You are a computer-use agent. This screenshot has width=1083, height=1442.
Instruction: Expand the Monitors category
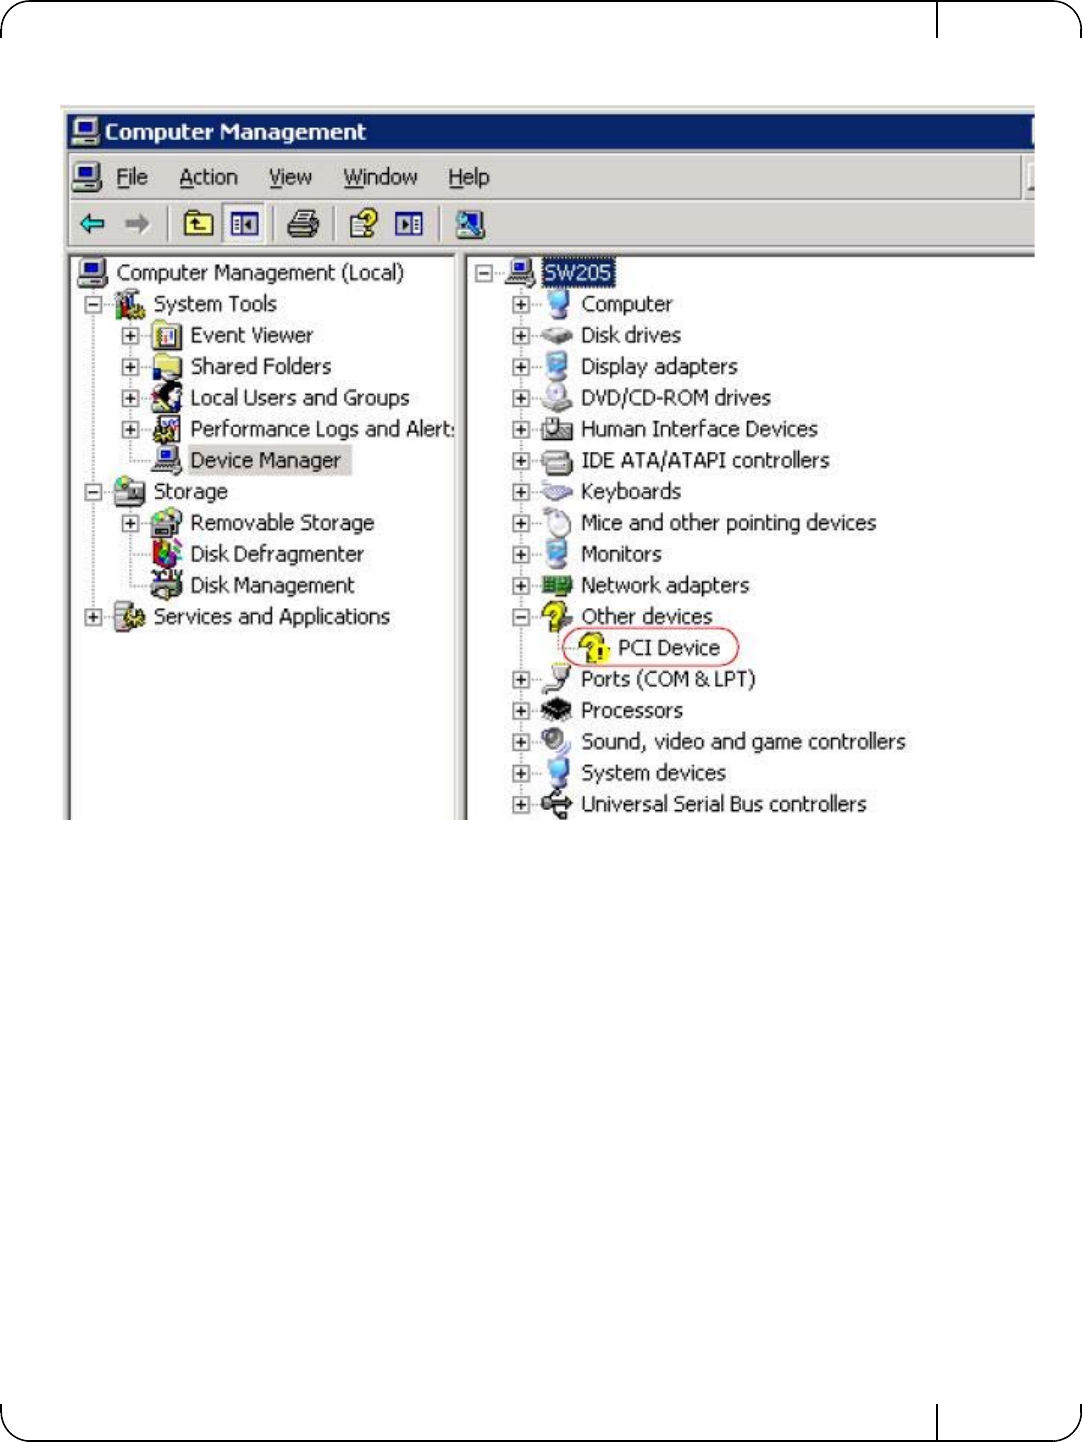coord(521,554)
